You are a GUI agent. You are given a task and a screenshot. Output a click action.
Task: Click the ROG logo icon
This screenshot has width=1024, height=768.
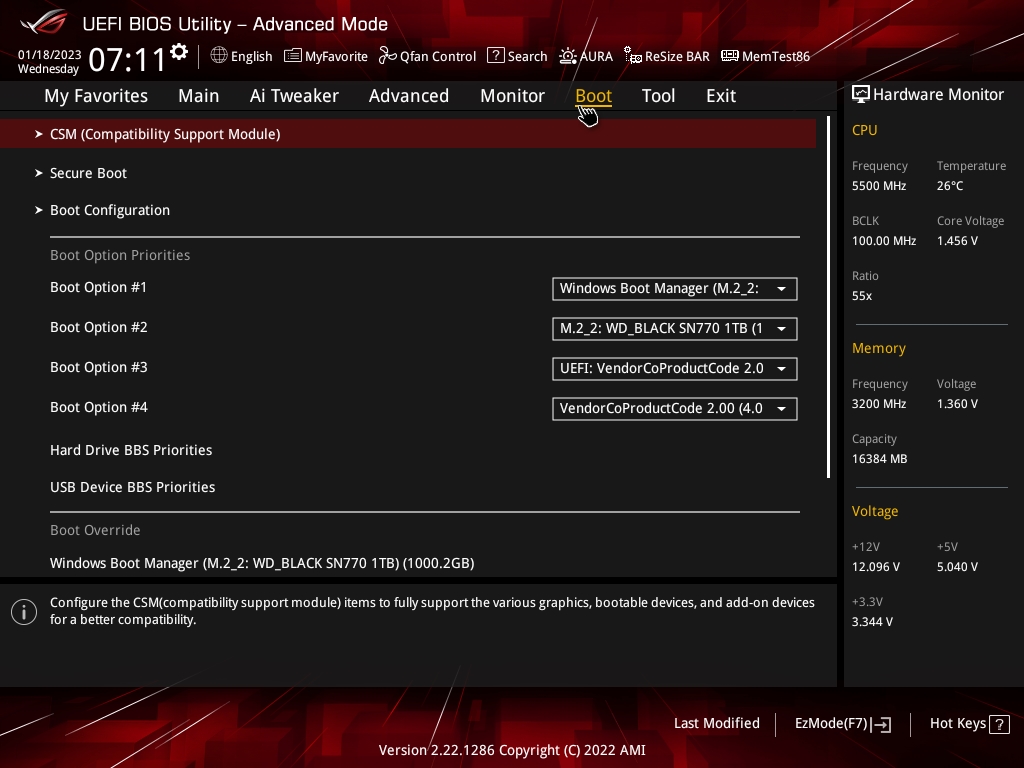pos(44,22)
